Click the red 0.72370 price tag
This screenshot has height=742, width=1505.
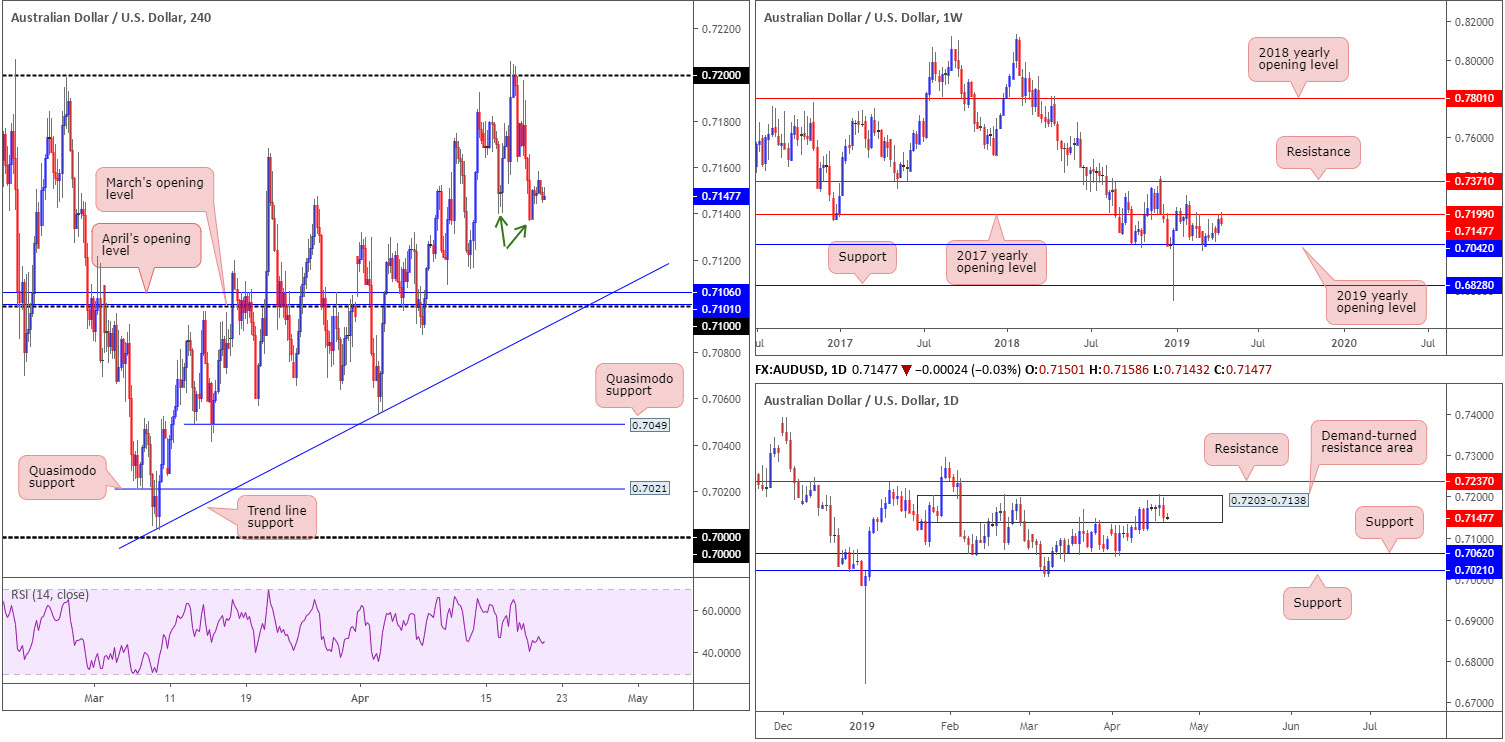(x=1475, y=482)
